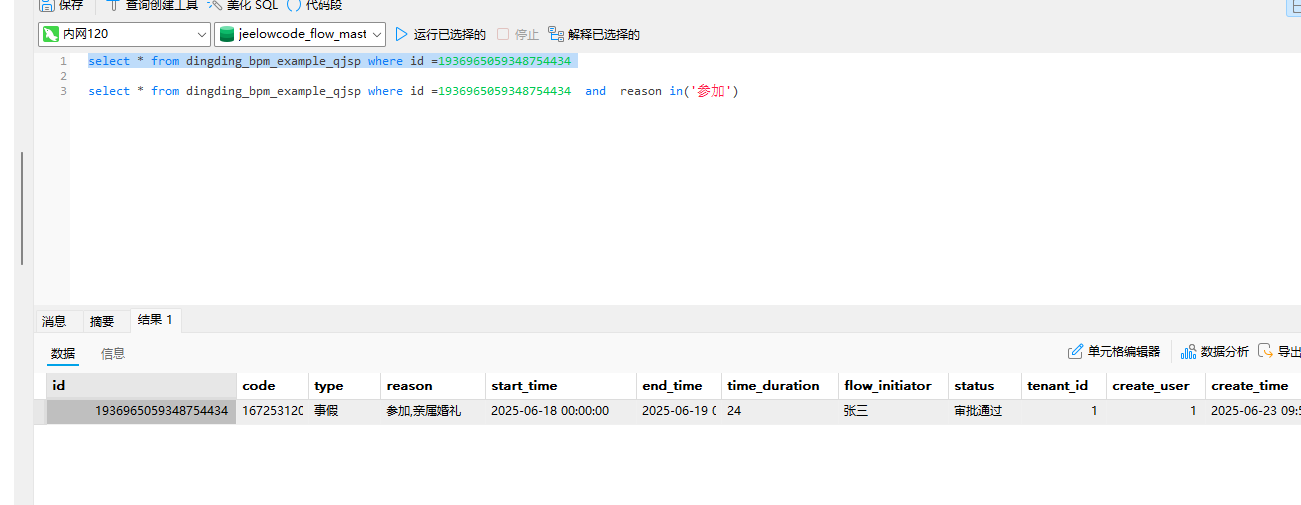The height and width of the screenshot is (505, 1301).
Task: Place cursor in highlighted SQL on line 1
Action: coord(333,61)
